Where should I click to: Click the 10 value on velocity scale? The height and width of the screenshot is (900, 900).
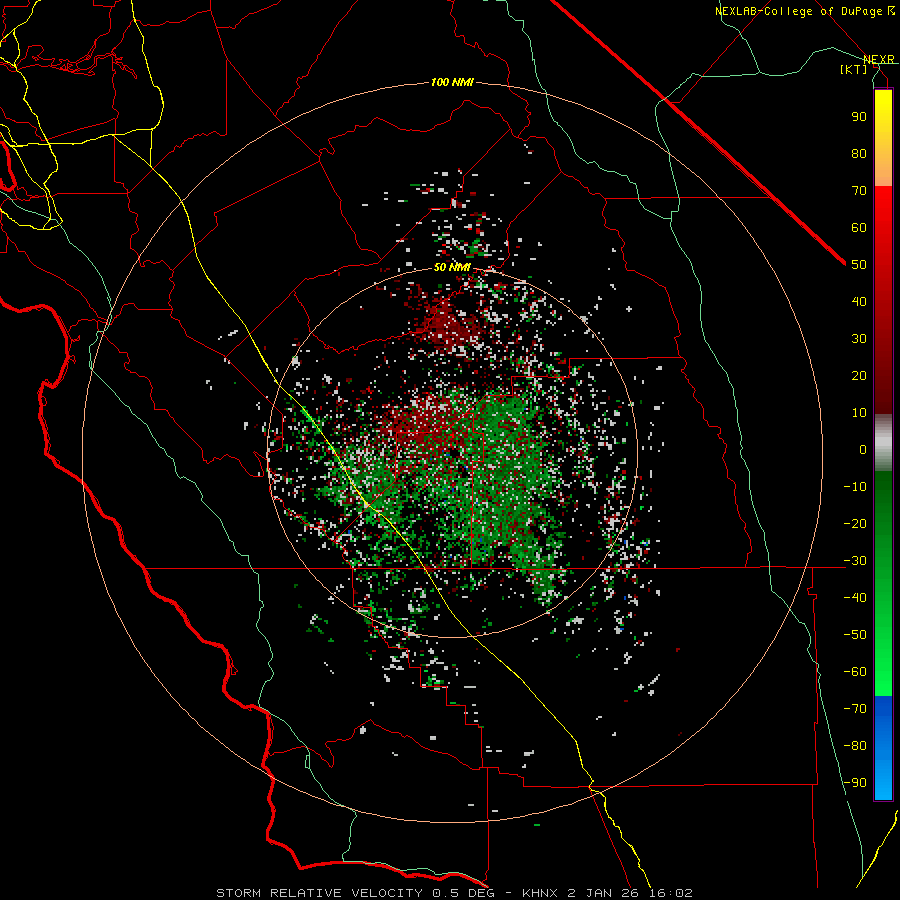859,413
